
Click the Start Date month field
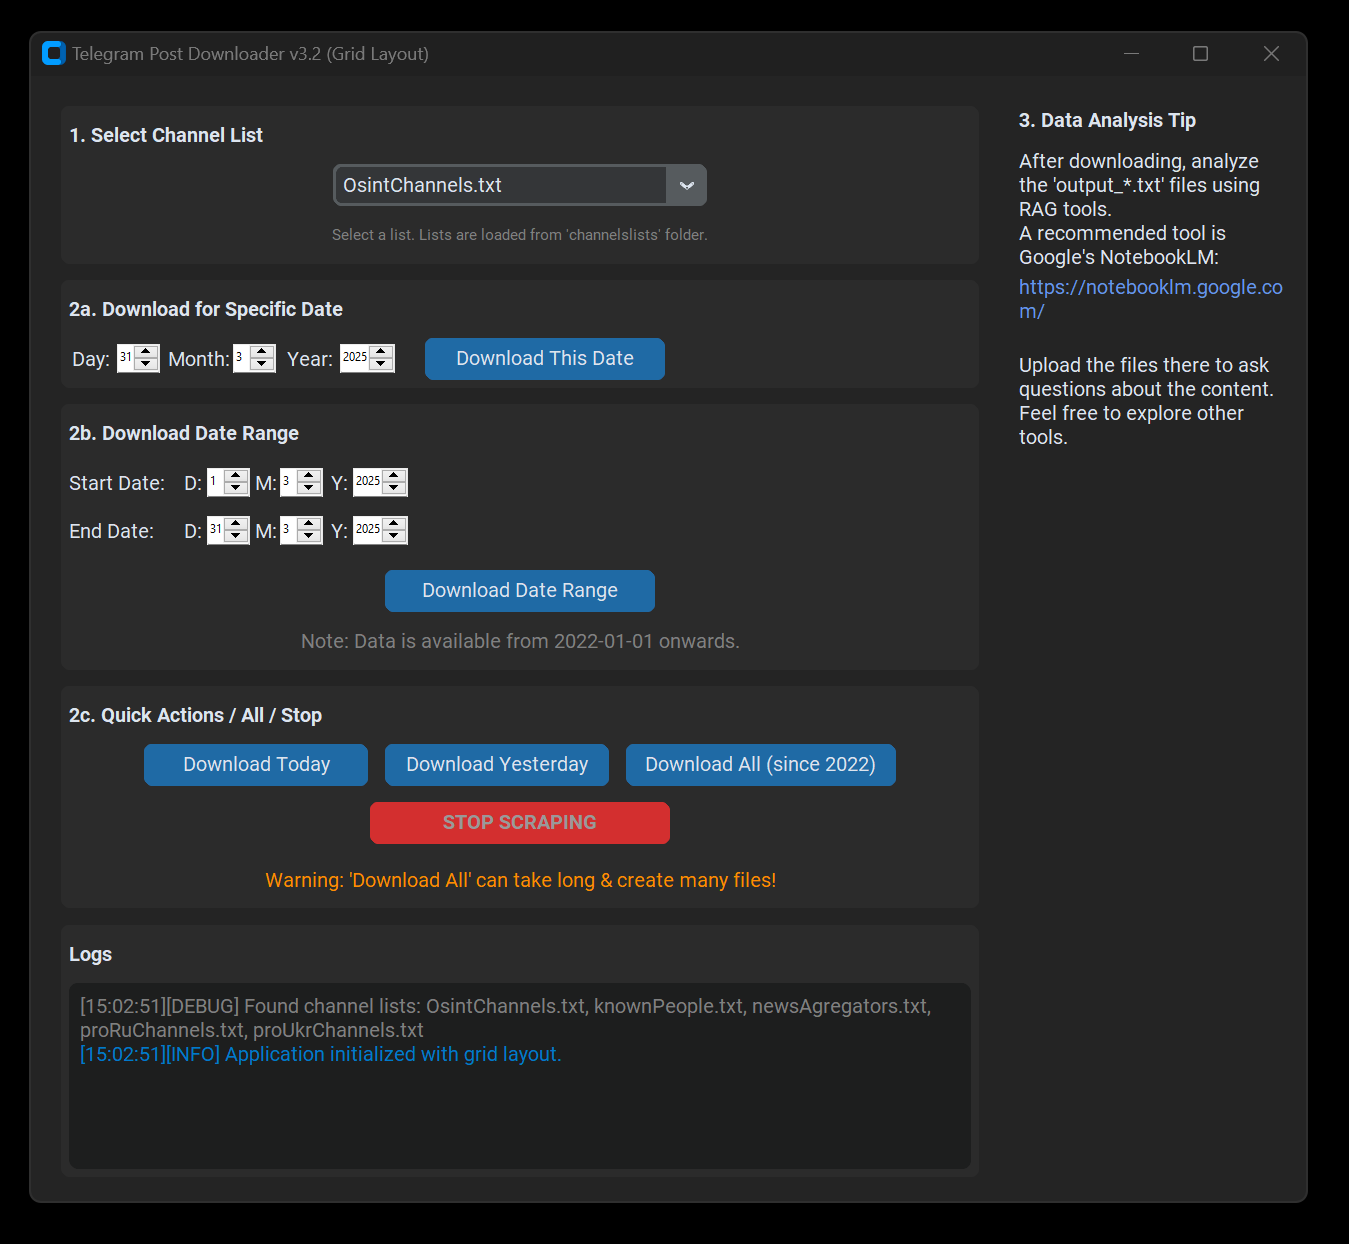tap(289, 482)
